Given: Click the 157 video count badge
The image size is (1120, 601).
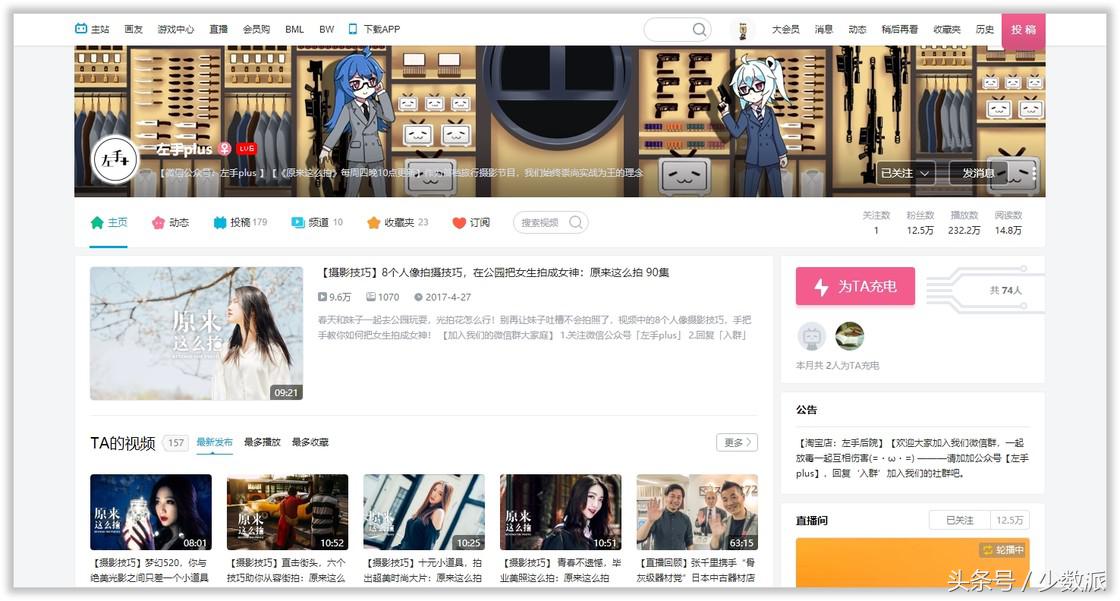Looking at the screenshot, I should tap(176, 443).
